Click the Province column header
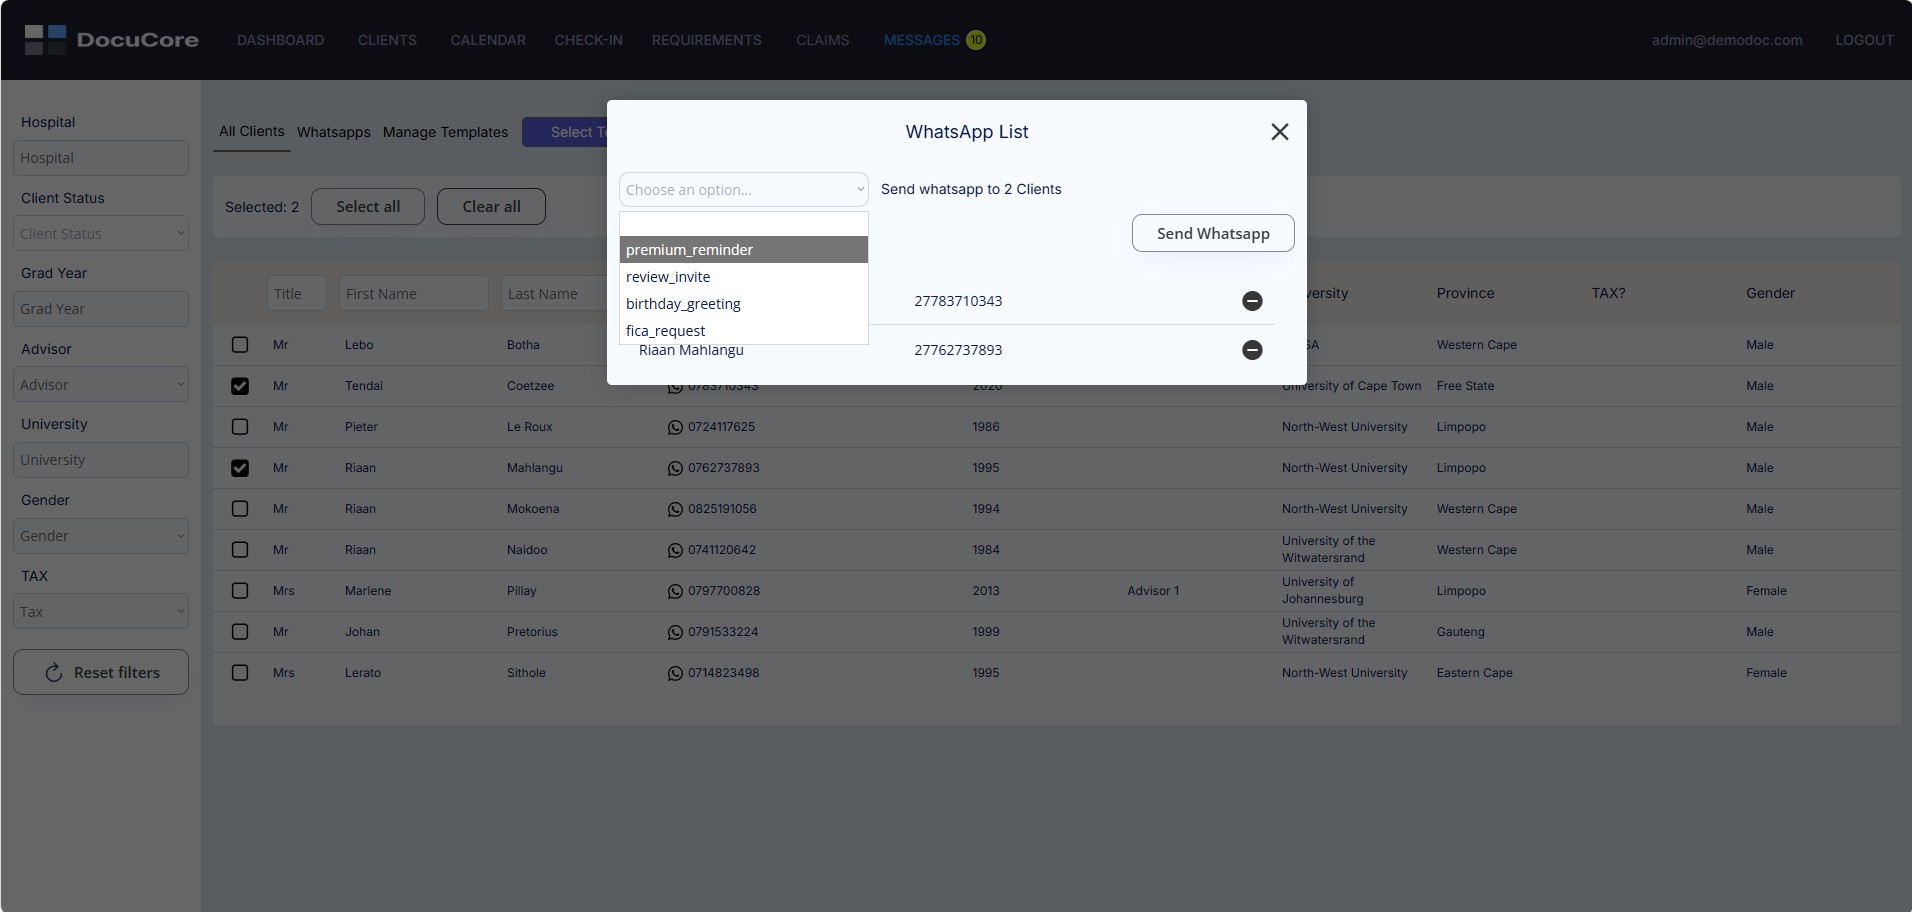Screen dimensions: 1912x912 click(1465, 293)
